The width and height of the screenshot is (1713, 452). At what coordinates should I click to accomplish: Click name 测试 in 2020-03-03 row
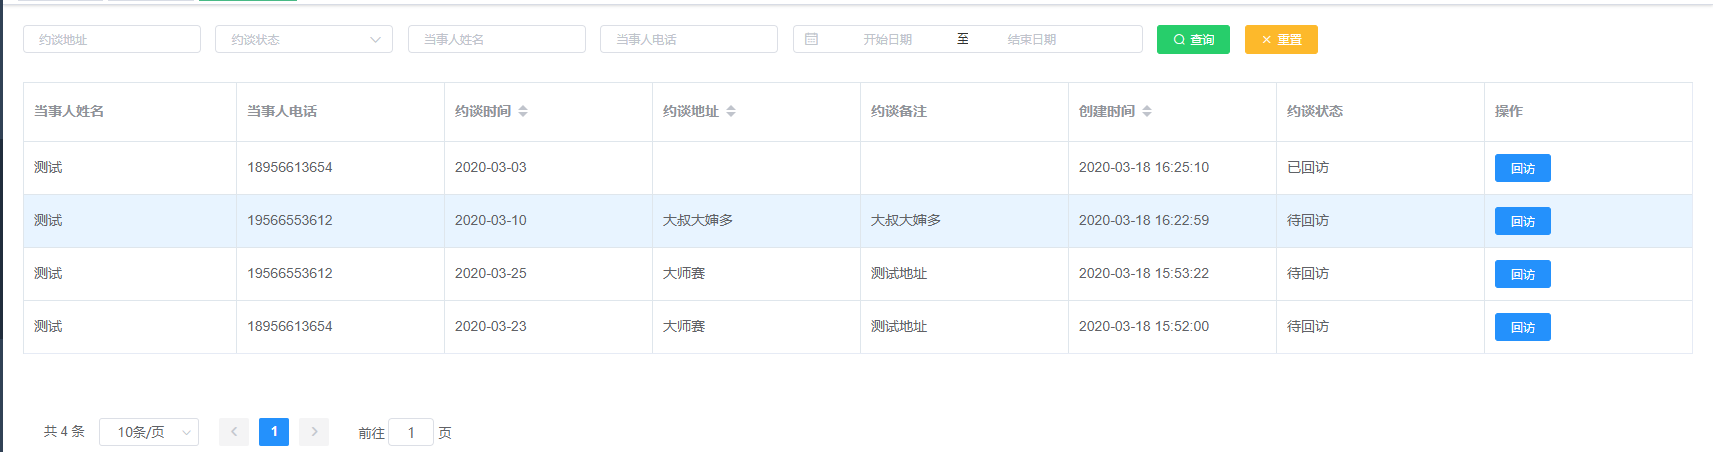point(48,167)
